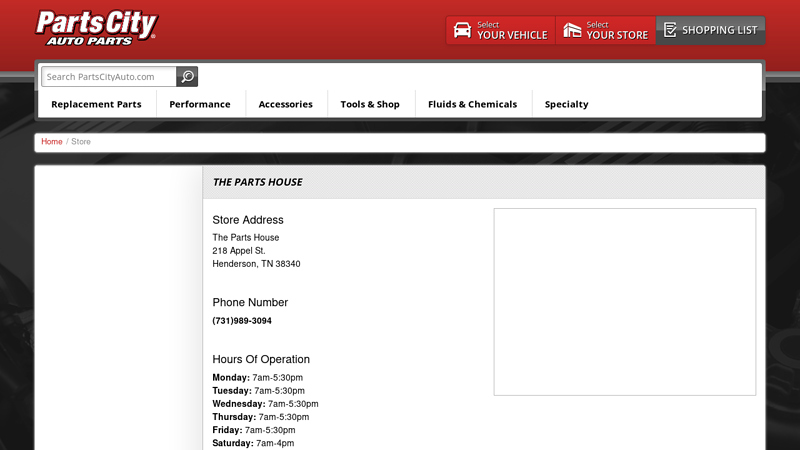Image resolution: width=800 pixels, height=450 pixels.
Task: Open the Replacement Parts menu
Action: 96,104
